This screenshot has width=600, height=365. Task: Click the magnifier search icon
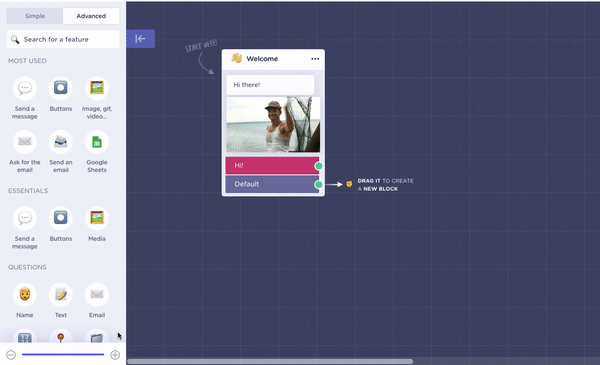(15, 39)
